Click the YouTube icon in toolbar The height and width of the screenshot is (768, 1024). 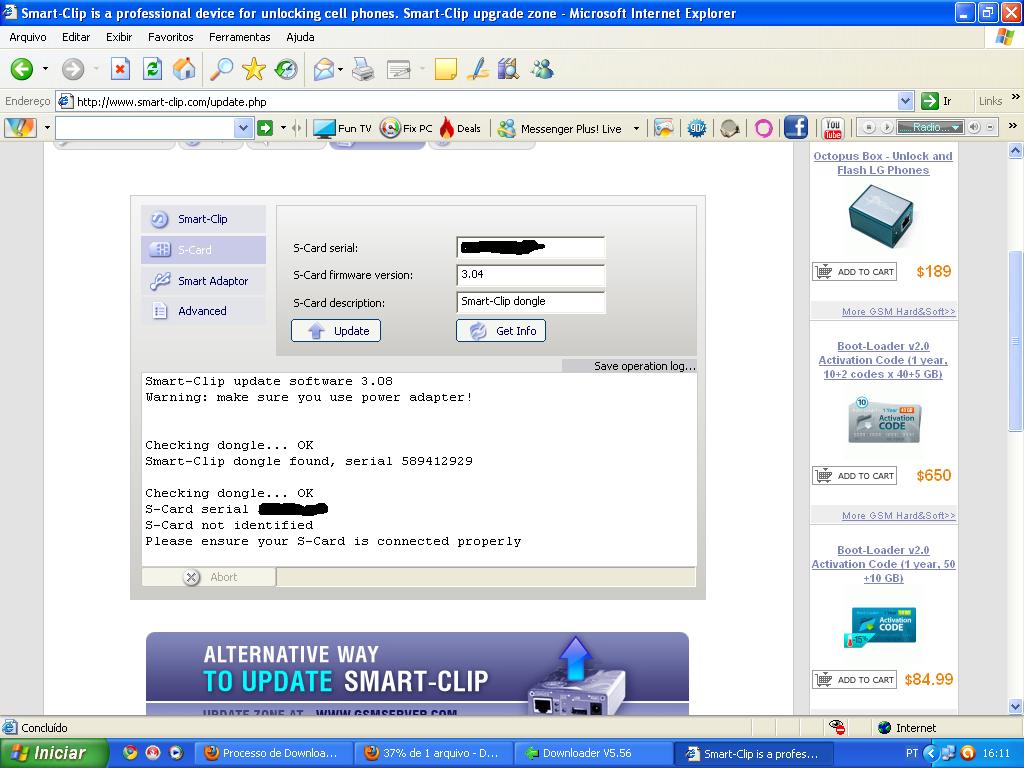coord(832,128)
